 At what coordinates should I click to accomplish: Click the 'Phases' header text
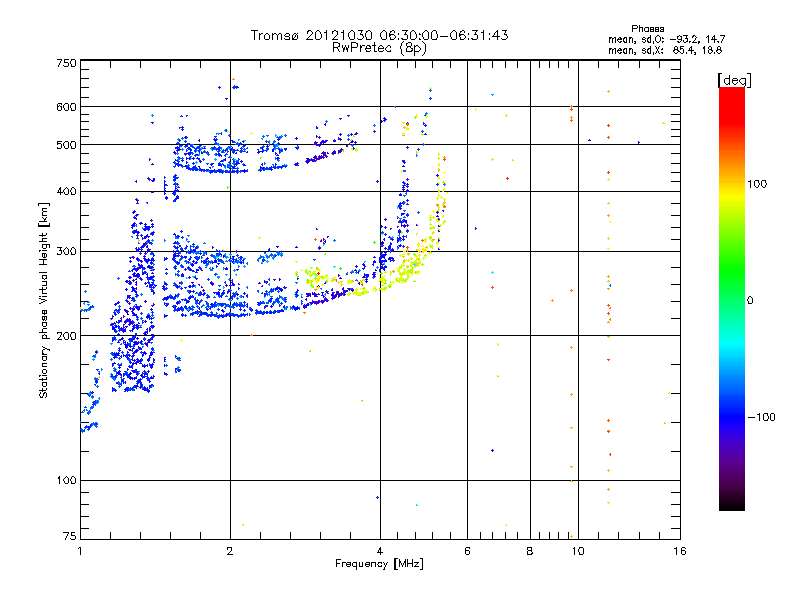coord(647,29)
